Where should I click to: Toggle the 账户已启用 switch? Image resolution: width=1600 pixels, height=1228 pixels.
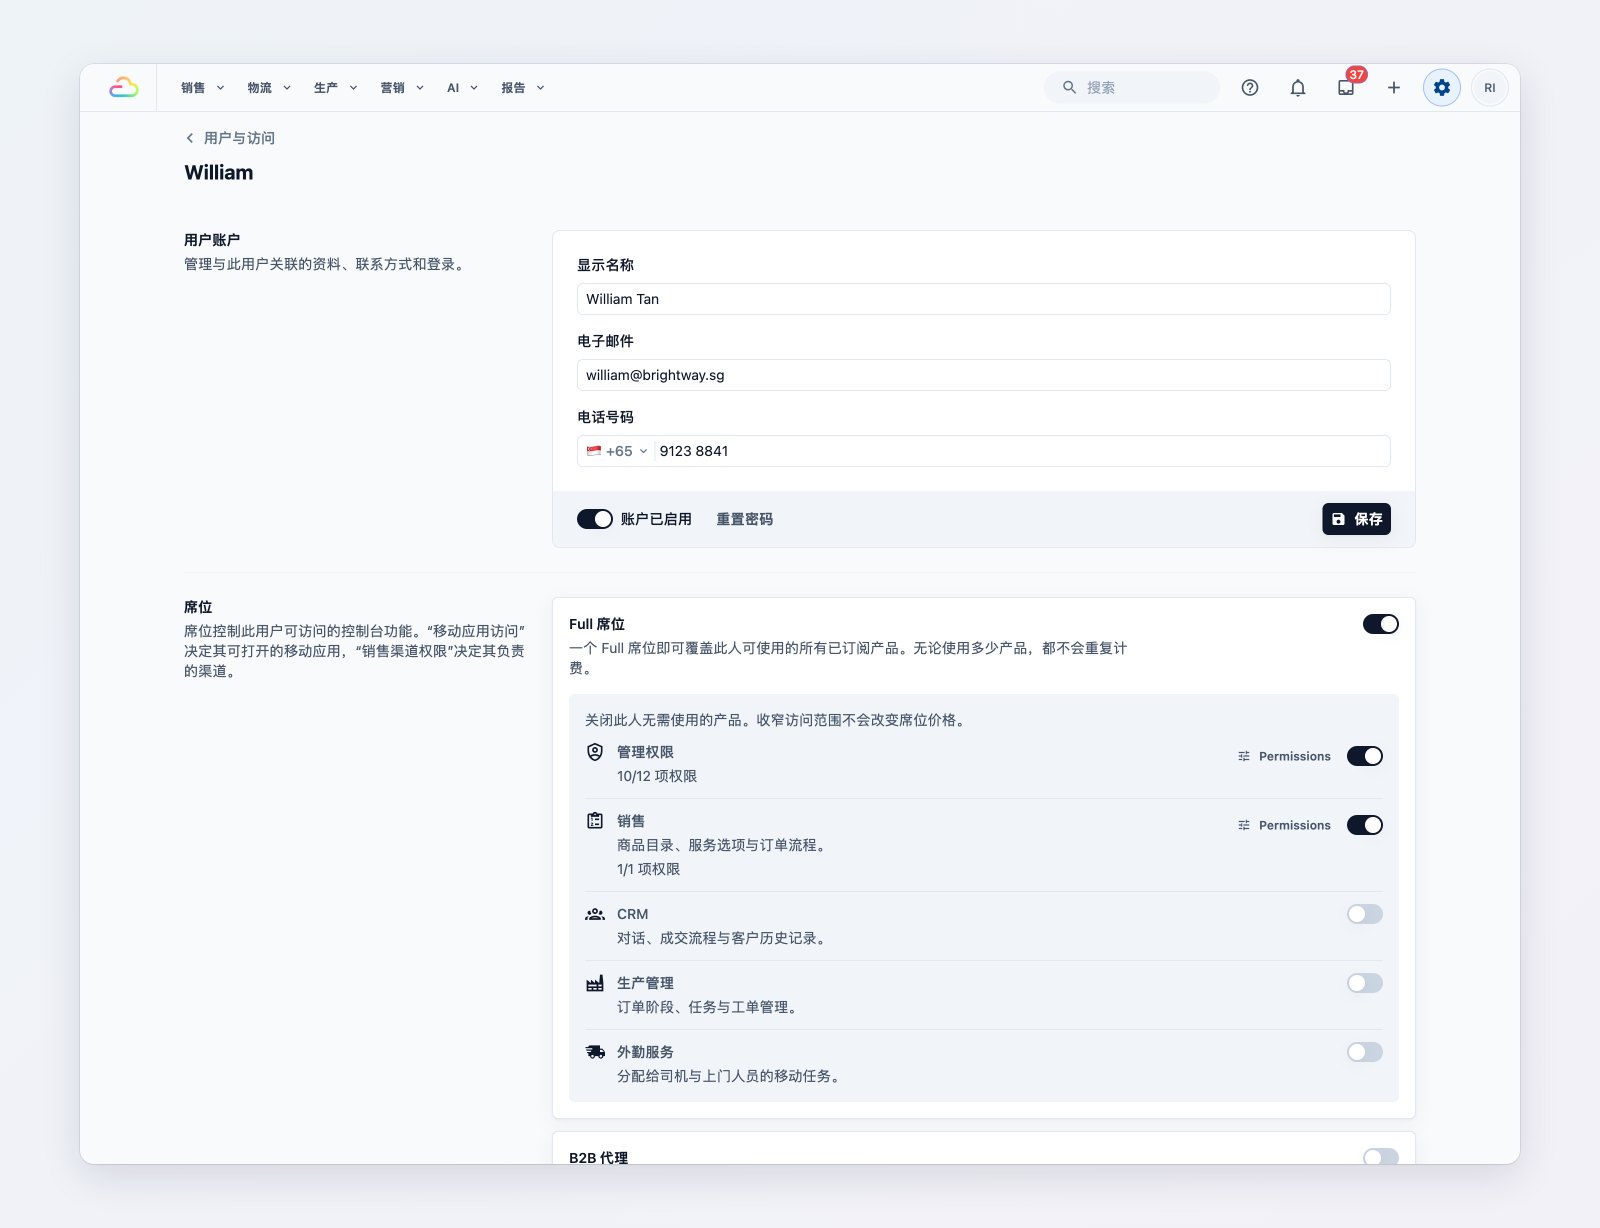click(595, 519)
